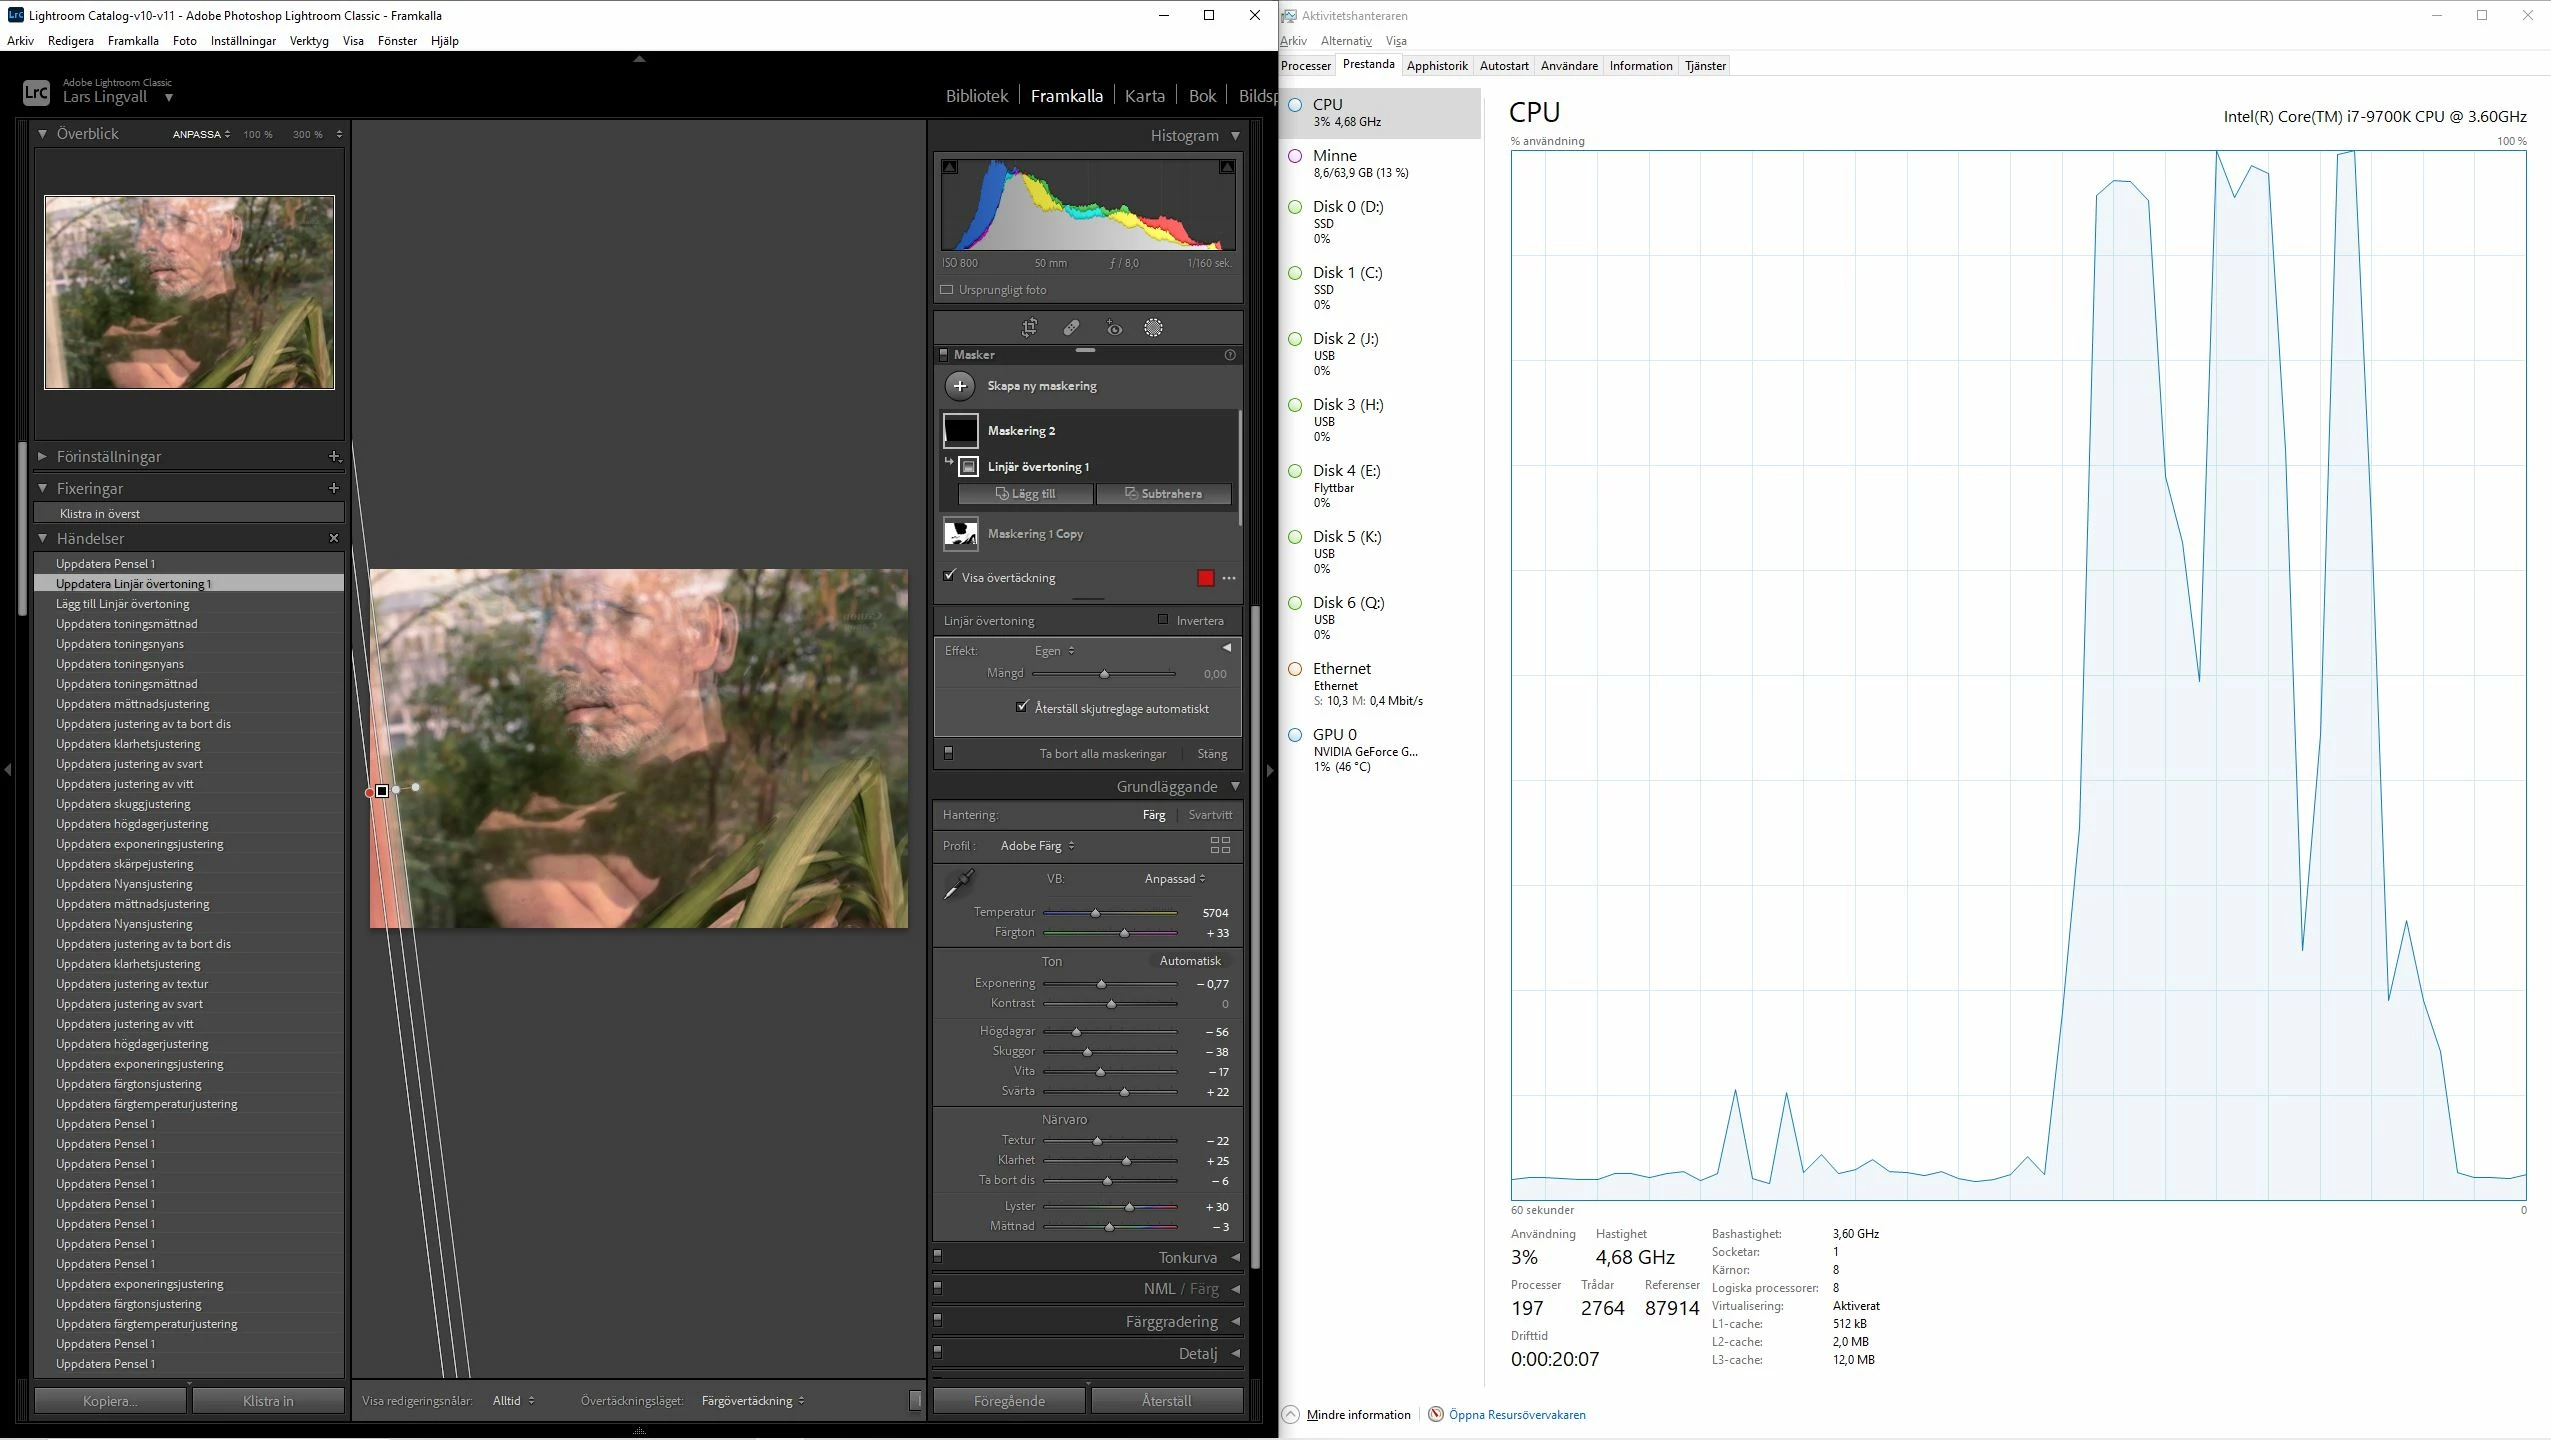Screen dimensions: 2551x1440
Task: Select the Healing bandage tool
Action: pyautogui.click(x=1071, y=327)
